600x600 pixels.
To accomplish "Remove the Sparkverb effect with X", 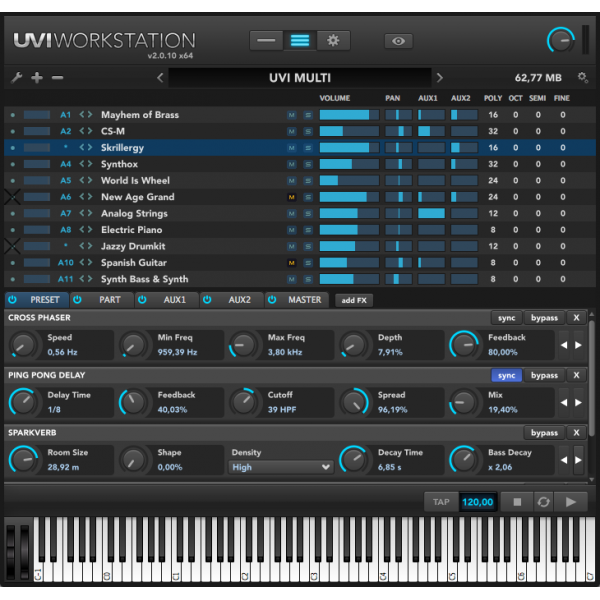I will click(x=576, y=433).
